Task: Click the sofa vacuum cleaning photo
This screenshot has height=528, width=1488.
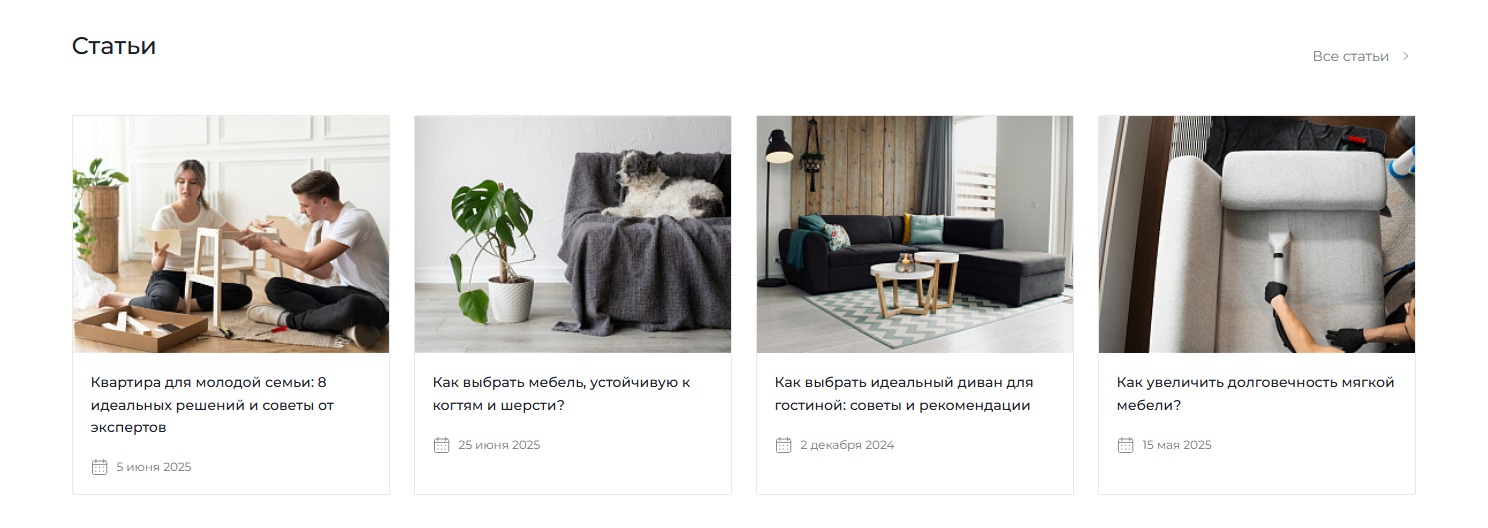Action: [1257, 234]
